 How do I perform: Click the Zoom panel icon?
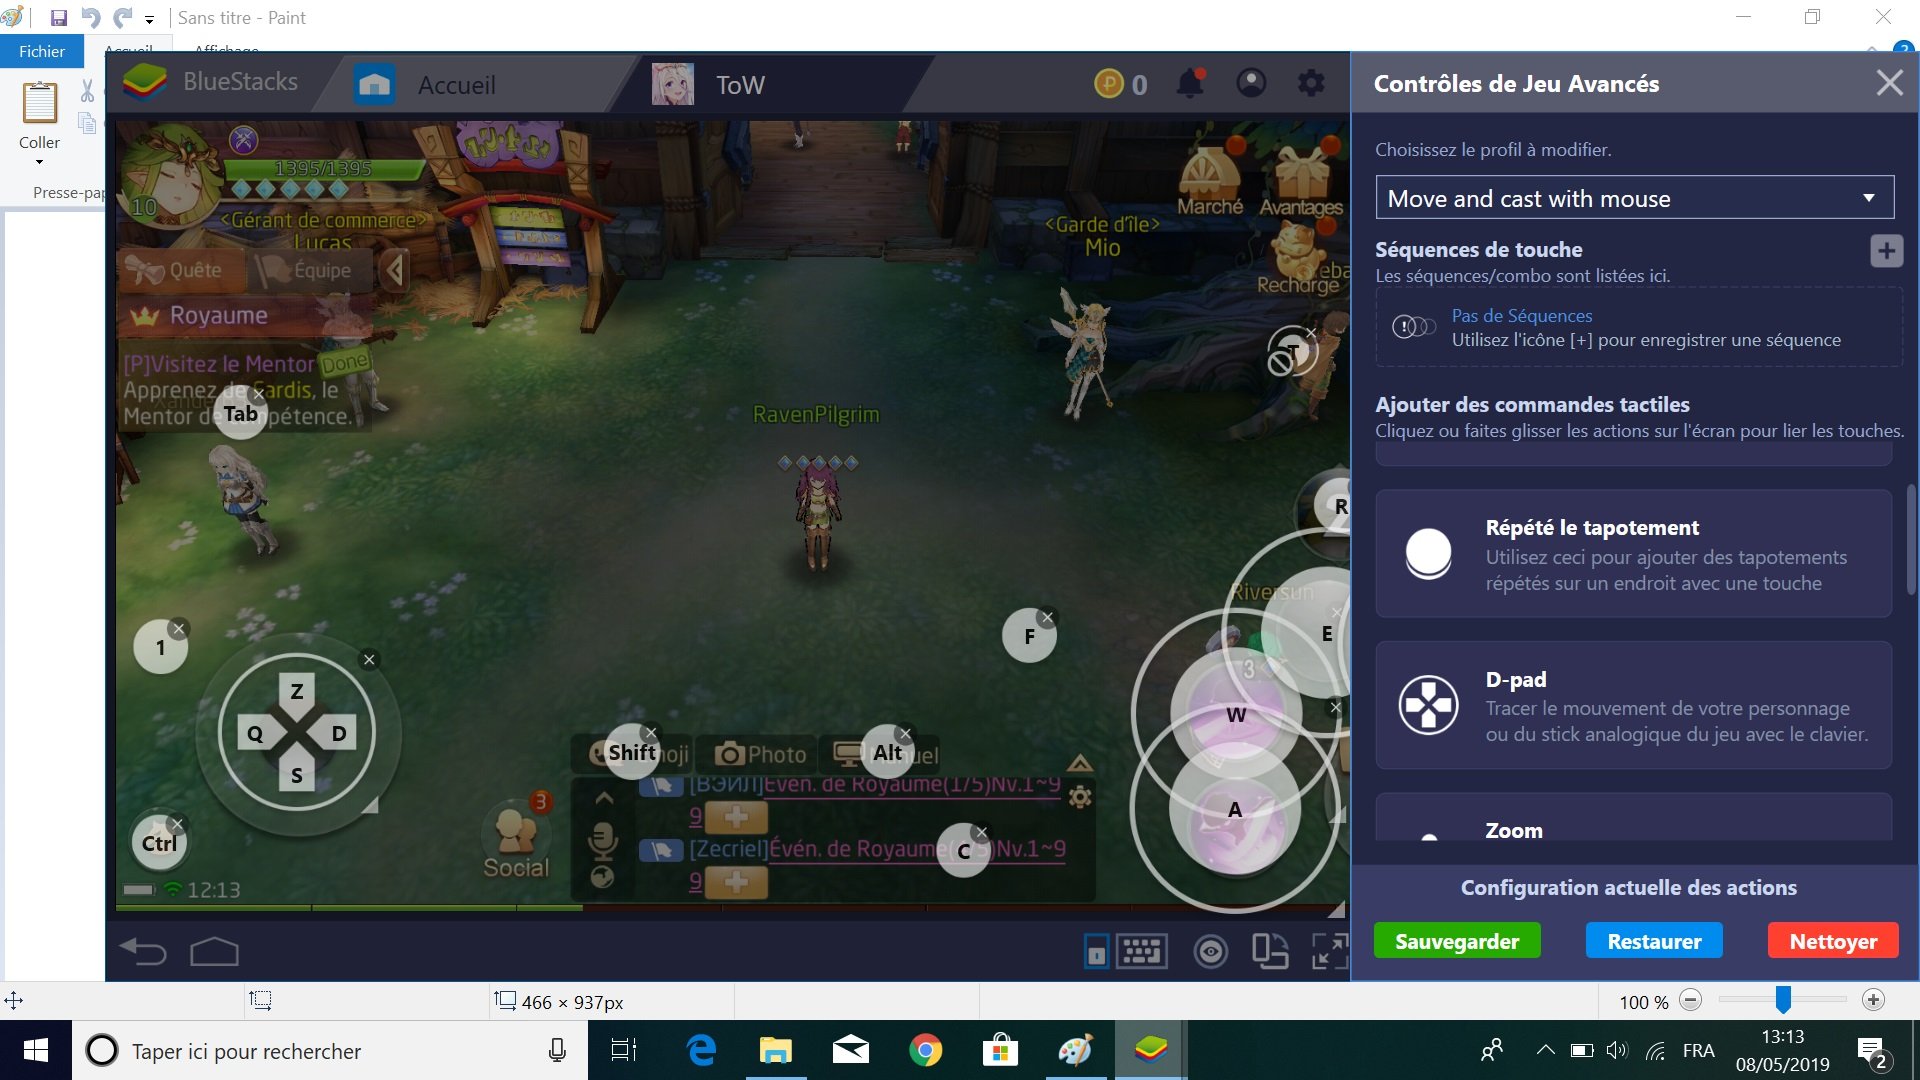tap(1428, 832)
